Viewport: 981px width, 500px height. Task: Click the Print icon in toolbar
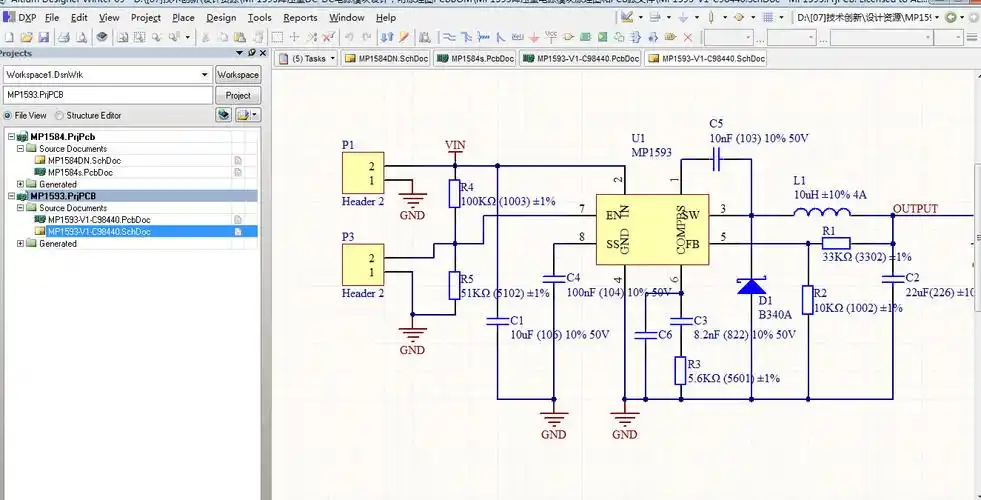pos(62,38)
